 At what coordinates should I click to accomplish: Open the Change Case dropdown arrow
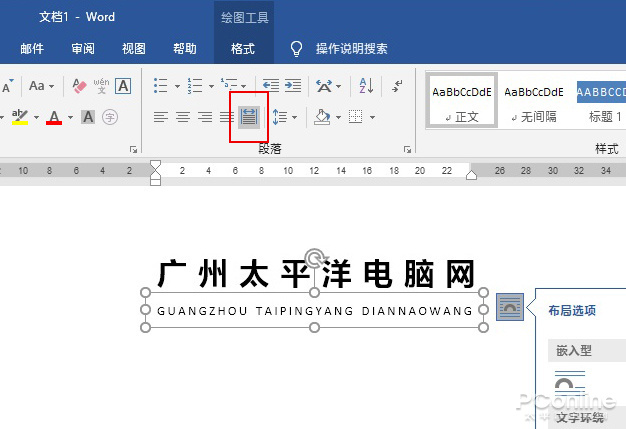point(51,86)
